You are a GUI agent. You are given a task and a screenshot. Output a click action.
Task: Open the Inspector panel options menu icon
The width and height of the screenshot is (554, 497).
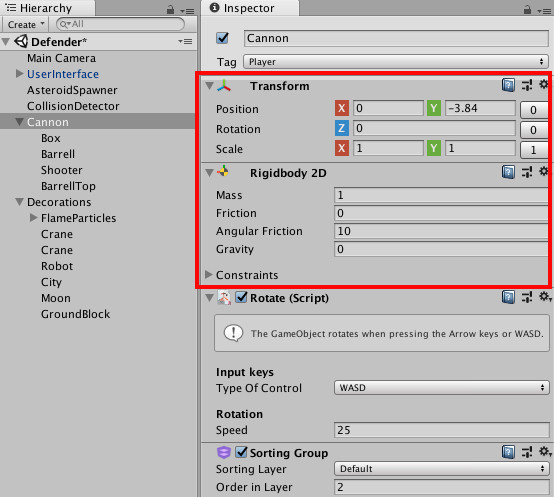[x=544, y=11]
